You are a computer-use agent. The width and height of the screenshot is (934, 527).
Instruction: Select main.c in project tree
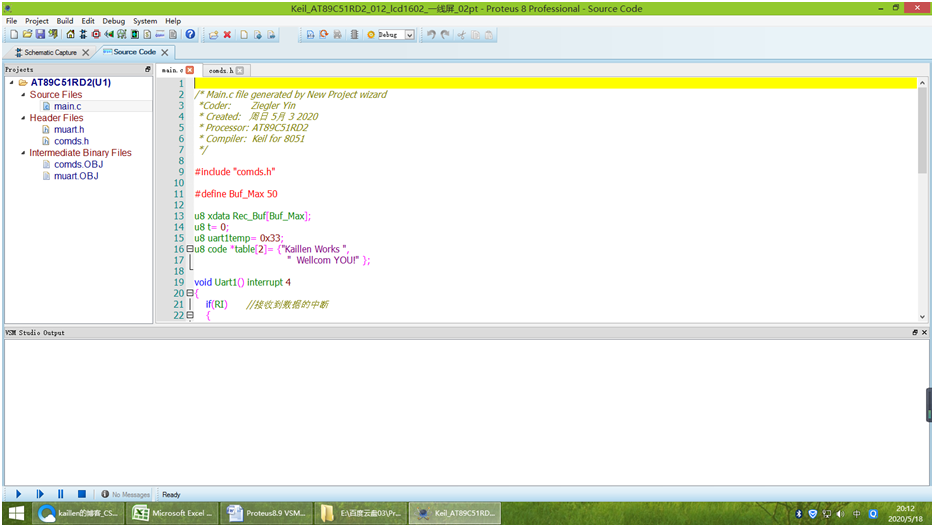pos(67,106)
